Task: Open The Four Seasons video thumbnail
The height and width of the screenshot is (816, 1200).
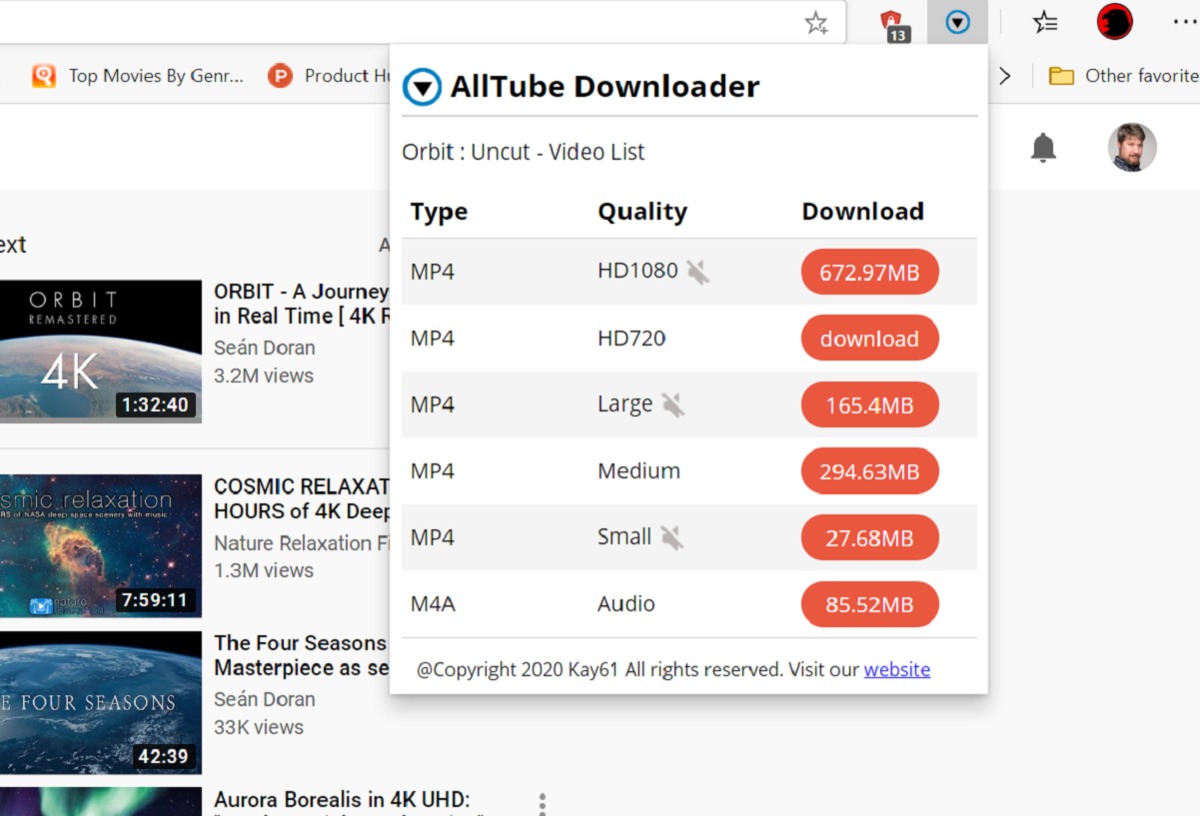Action: point(100,702)
